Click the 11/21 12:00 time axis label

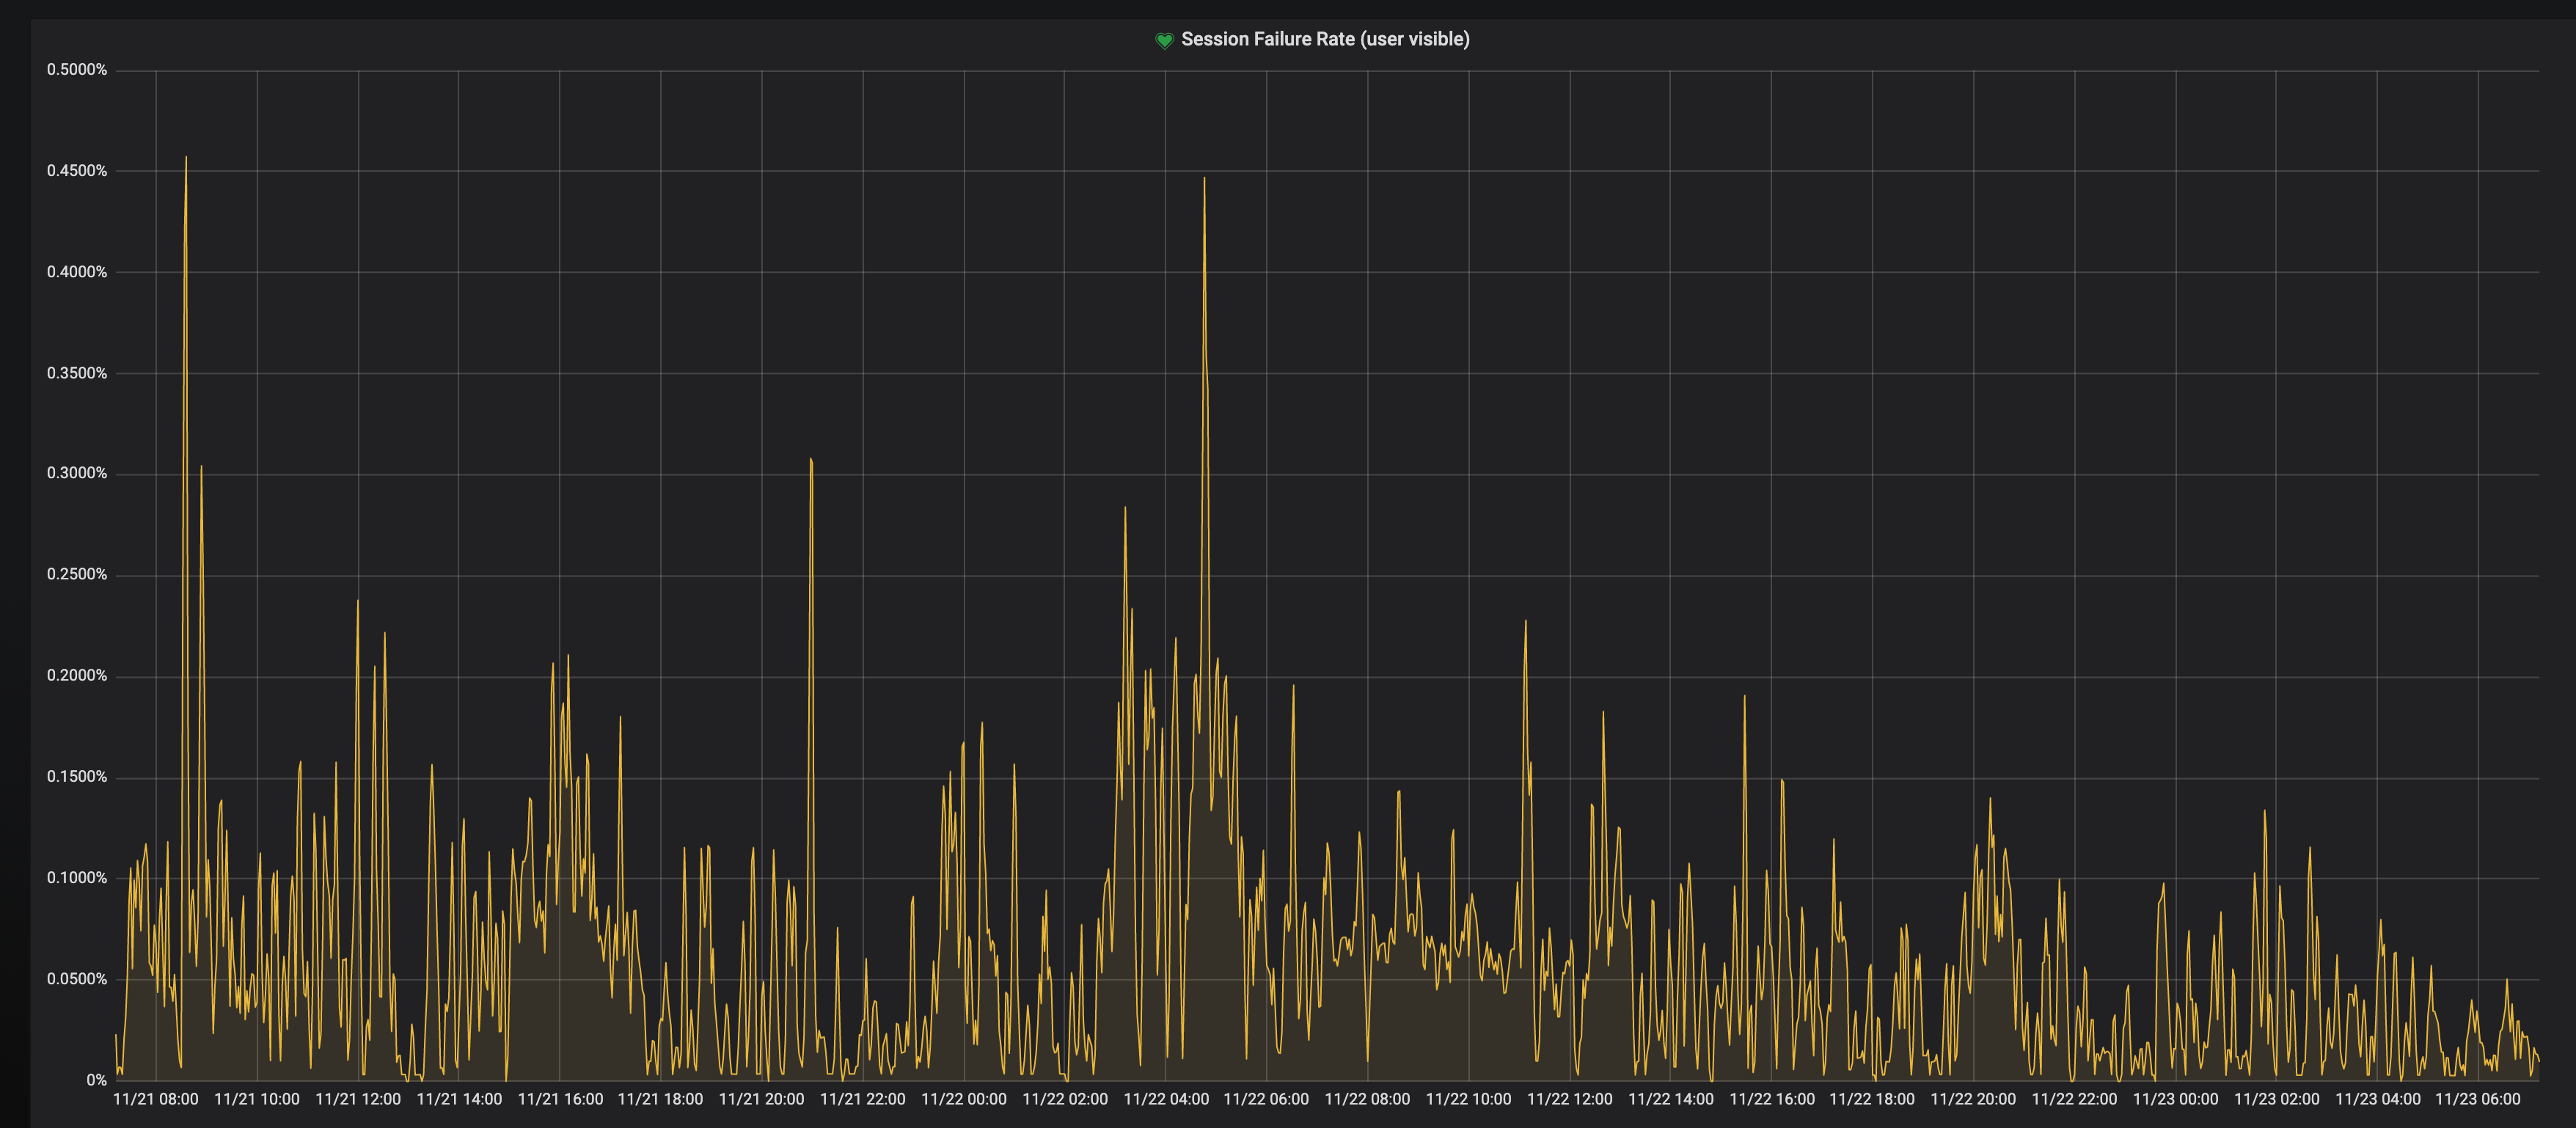[x=358, y=1099]
